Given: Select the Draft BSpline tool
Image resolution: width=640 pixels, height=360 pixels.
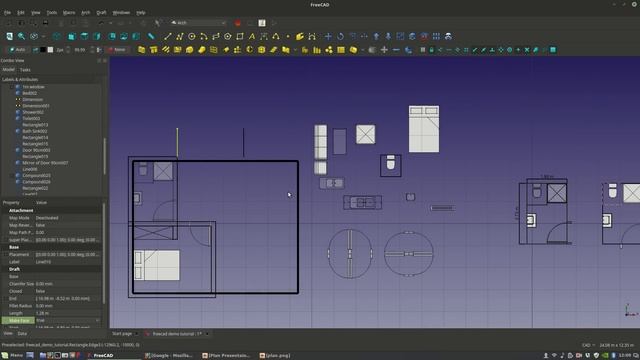Looking at the screenshot, I should tap(276, 36).
